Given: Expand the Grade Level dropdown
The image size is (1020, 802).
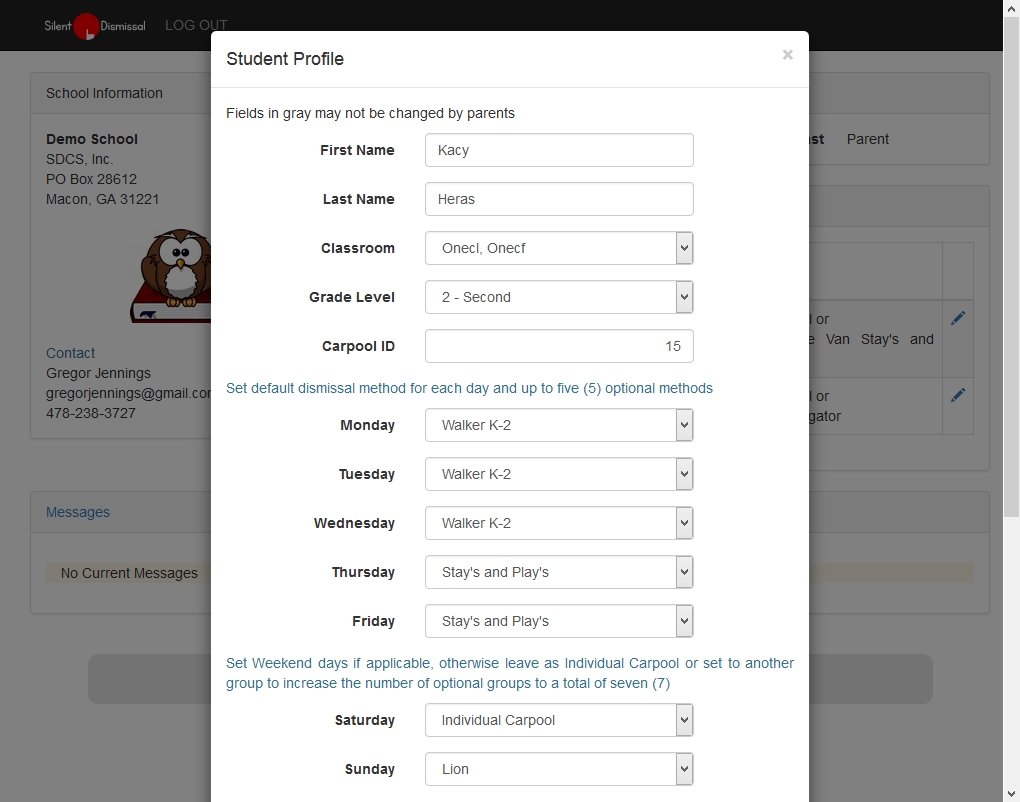Looking at the screenshot, I should point(559,297).
